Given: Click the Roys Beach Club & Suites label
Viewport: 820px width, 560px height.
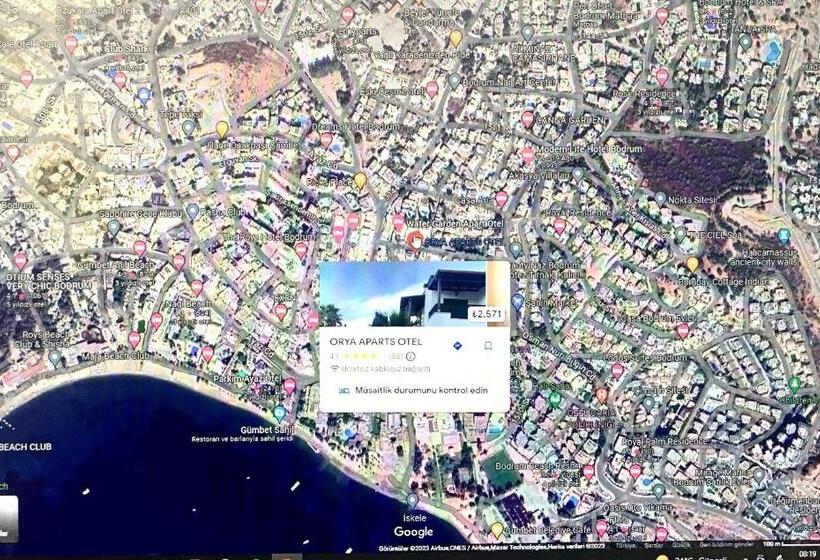Looking at the screenshot, I should [43, 340].
